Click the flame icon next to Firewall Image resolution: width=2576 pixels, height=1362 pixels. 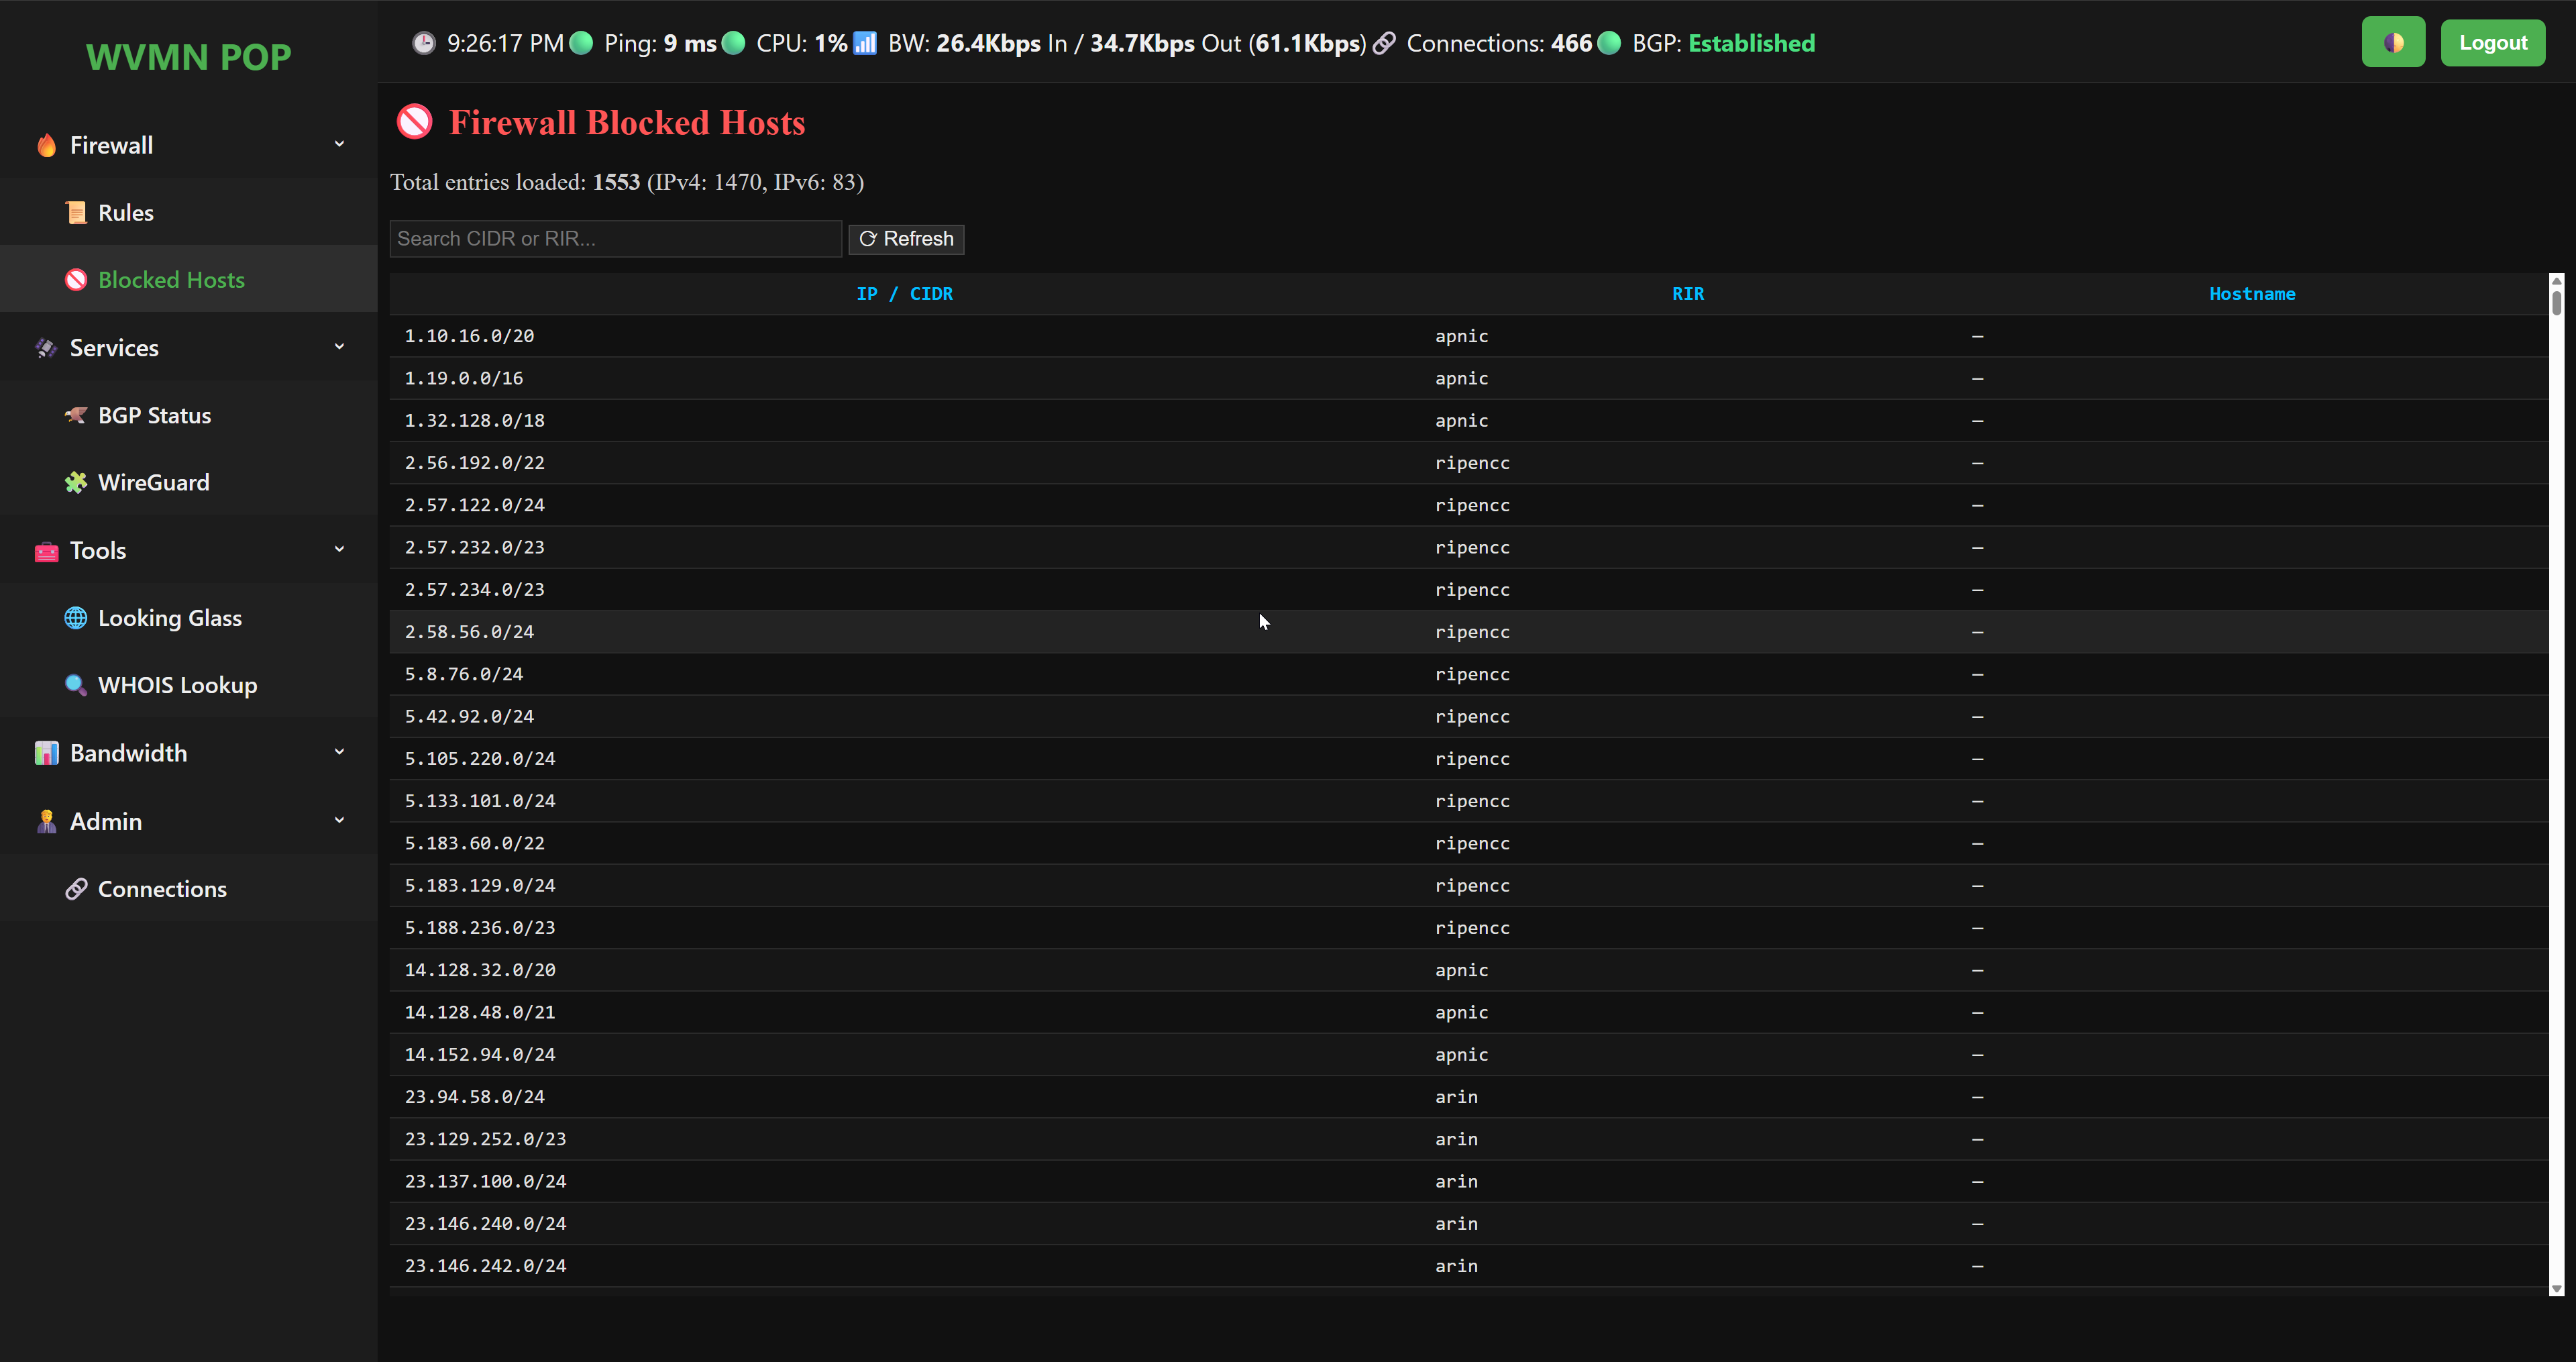point(46,146)
